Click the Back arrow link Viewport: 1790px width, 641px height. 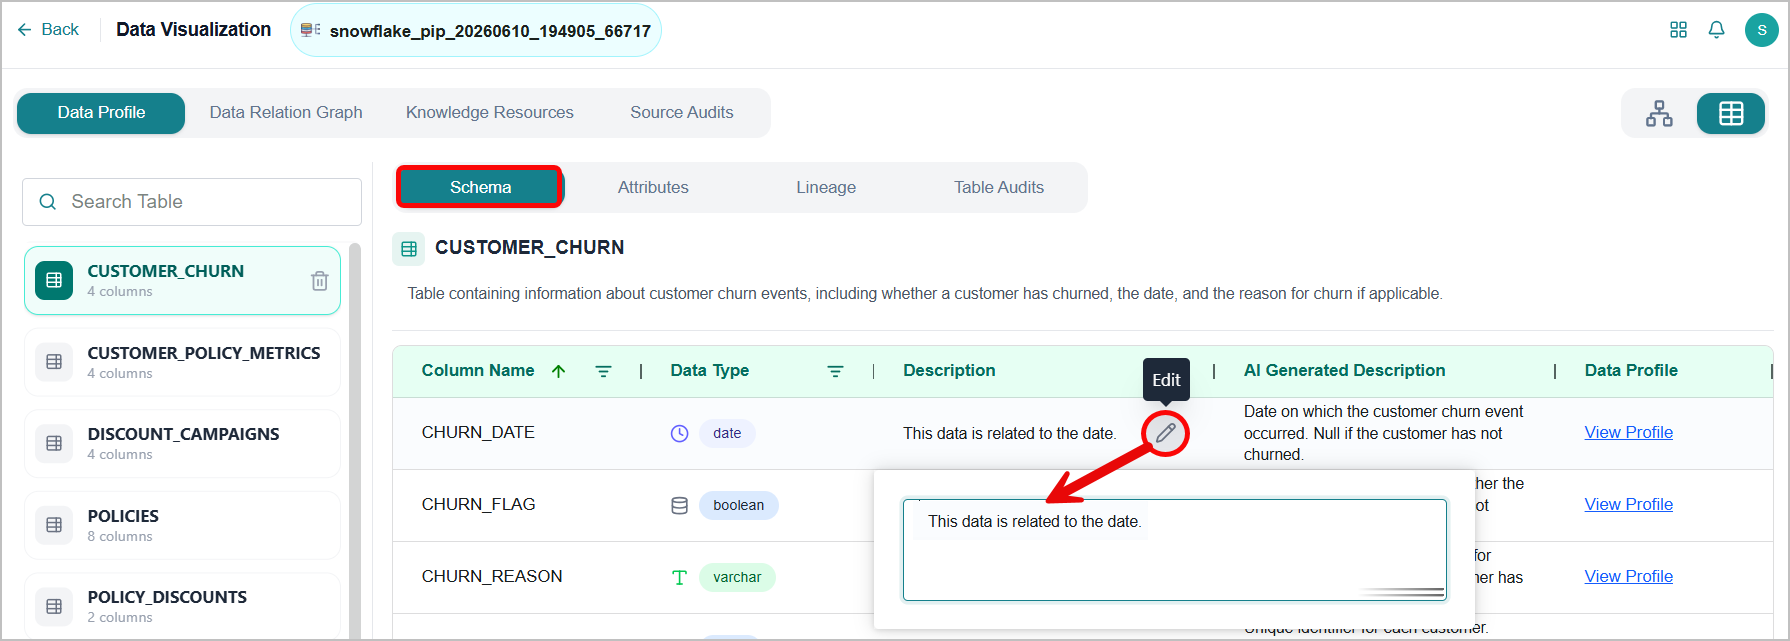(x=47, y=30)
